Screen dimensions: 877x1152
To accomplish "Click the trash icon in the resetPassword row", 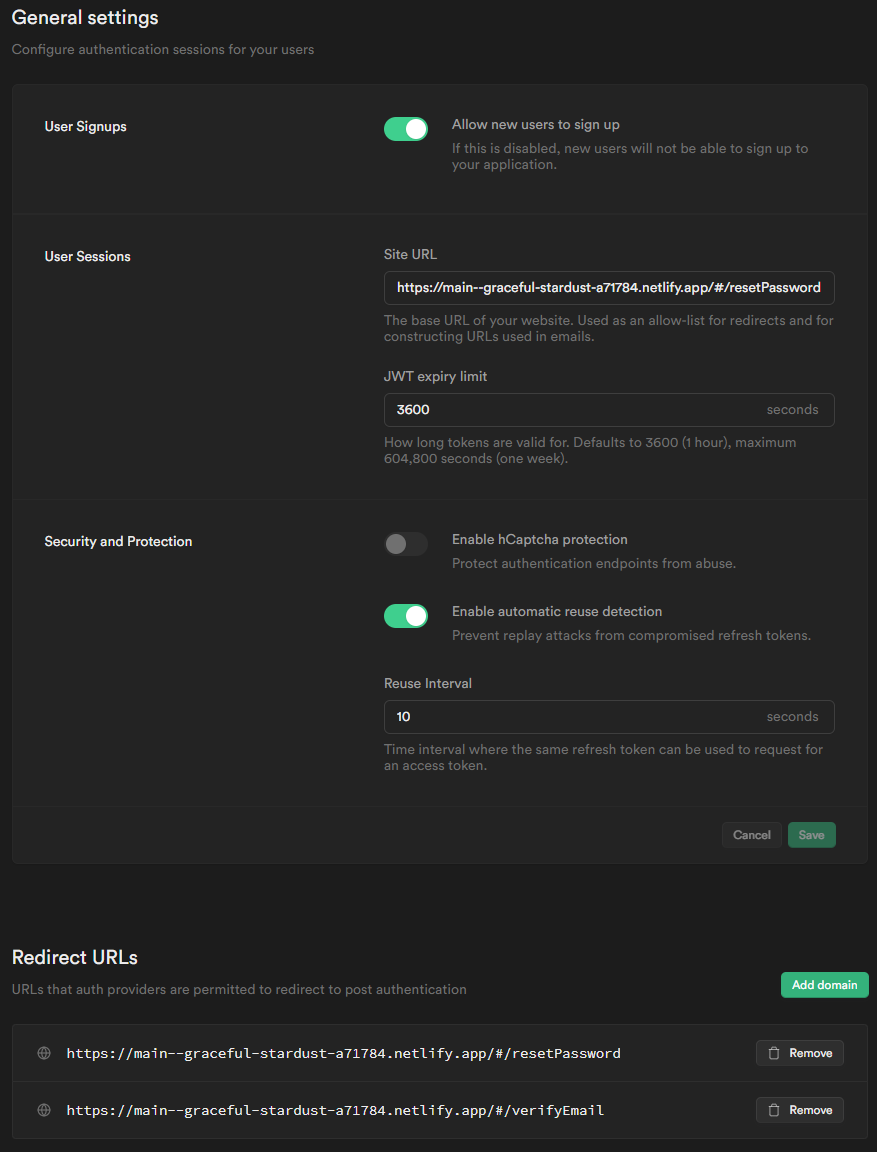I will [x=774, y=1053].
